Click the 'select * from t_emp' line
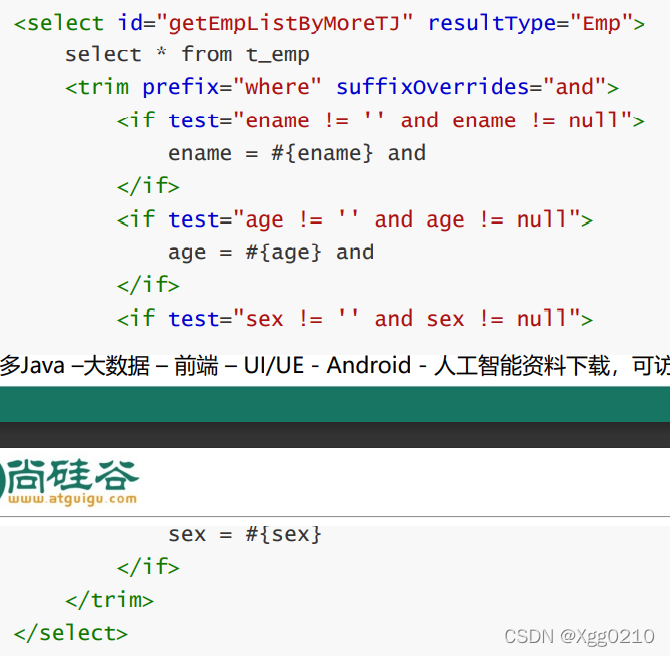Viewport: 670px width, 656px height. 187,55
